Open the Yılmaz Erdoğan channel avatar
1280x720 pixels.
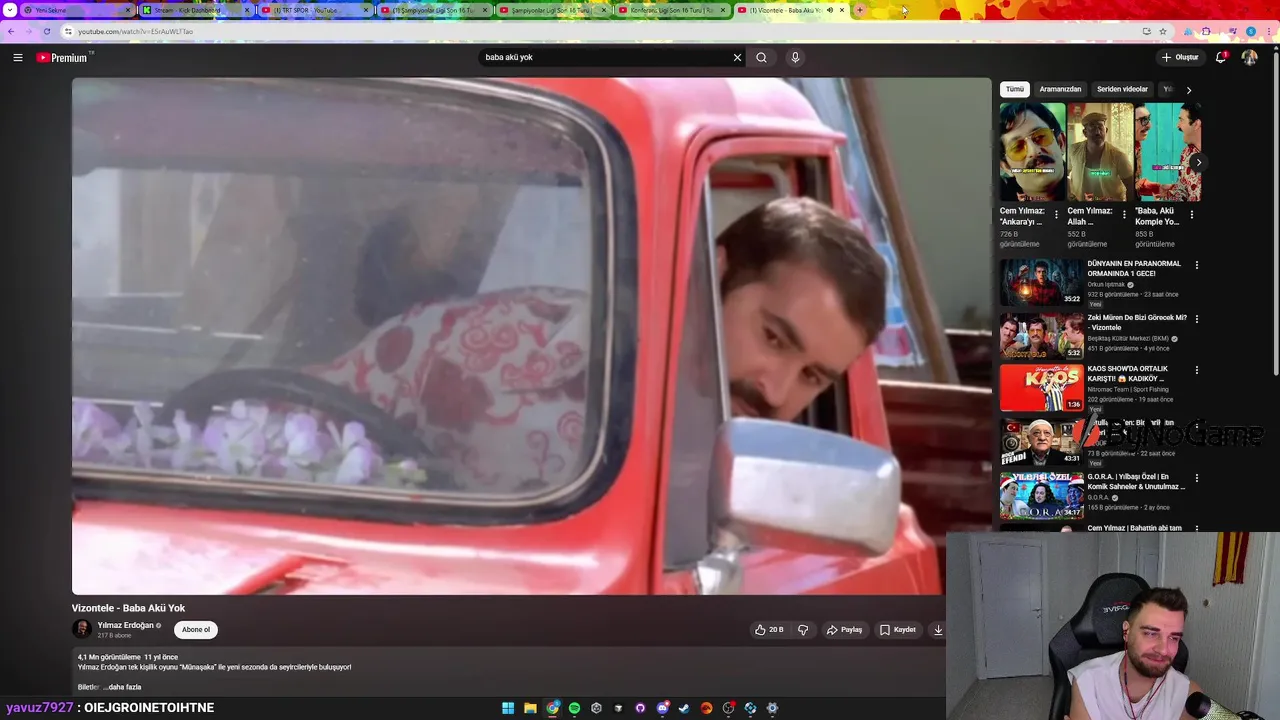click(x=82, y=629)
